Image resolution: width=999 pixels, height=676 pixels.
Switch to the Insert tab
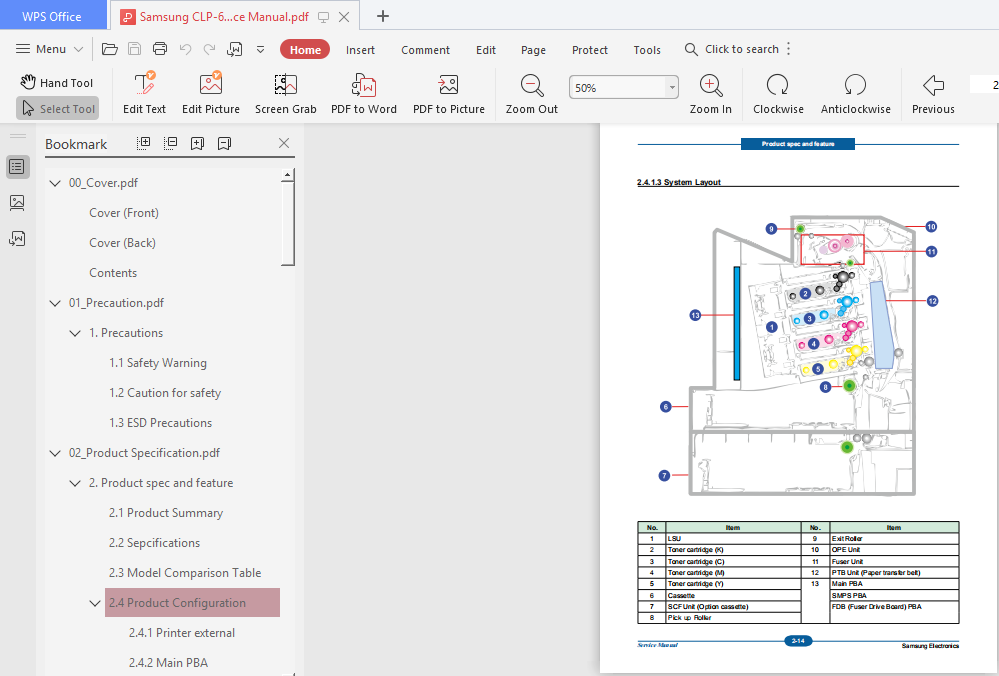point(360,50)
